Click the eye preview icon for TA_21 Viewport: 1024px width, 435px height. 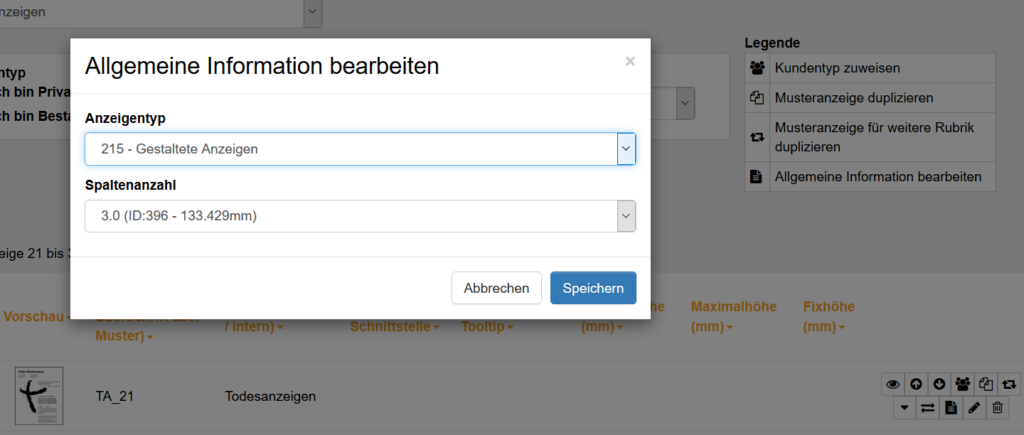point(893,384)
